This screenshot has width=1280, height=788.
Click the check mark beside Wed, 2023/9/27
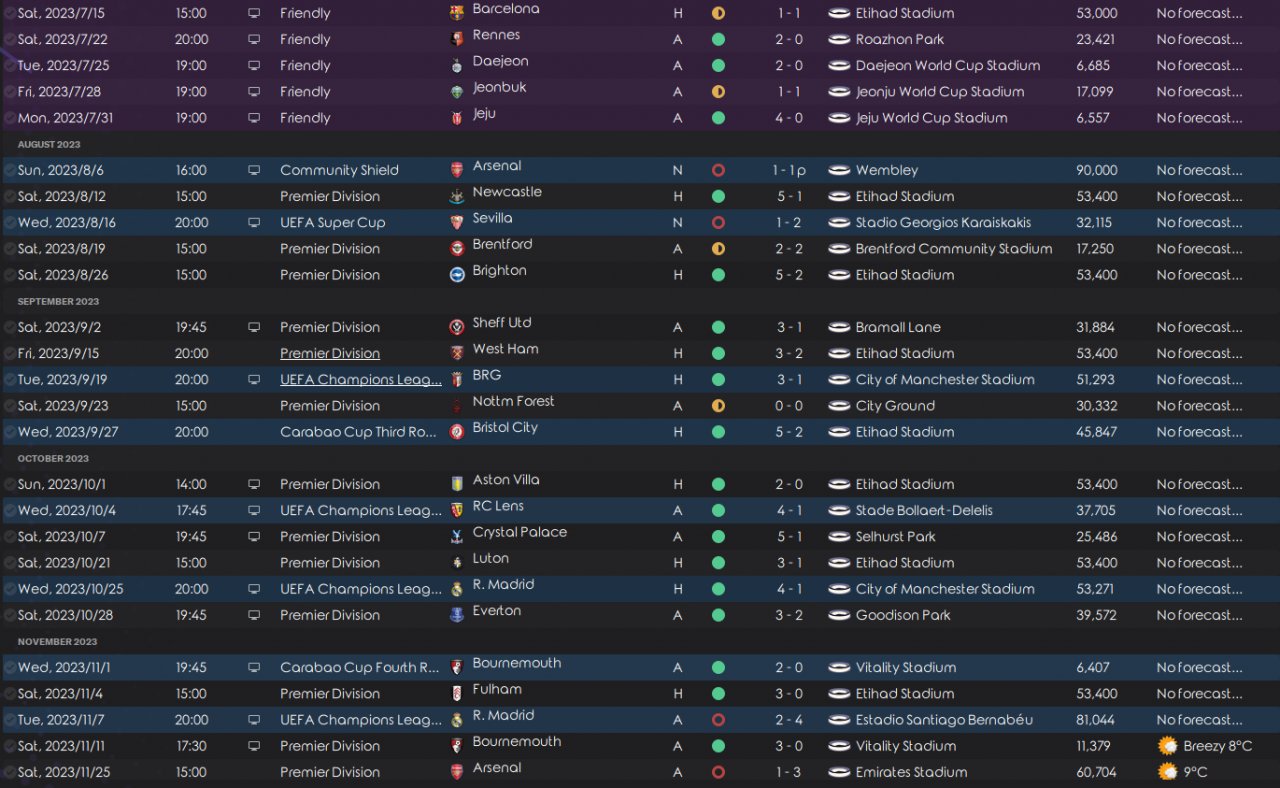point(9,432)
